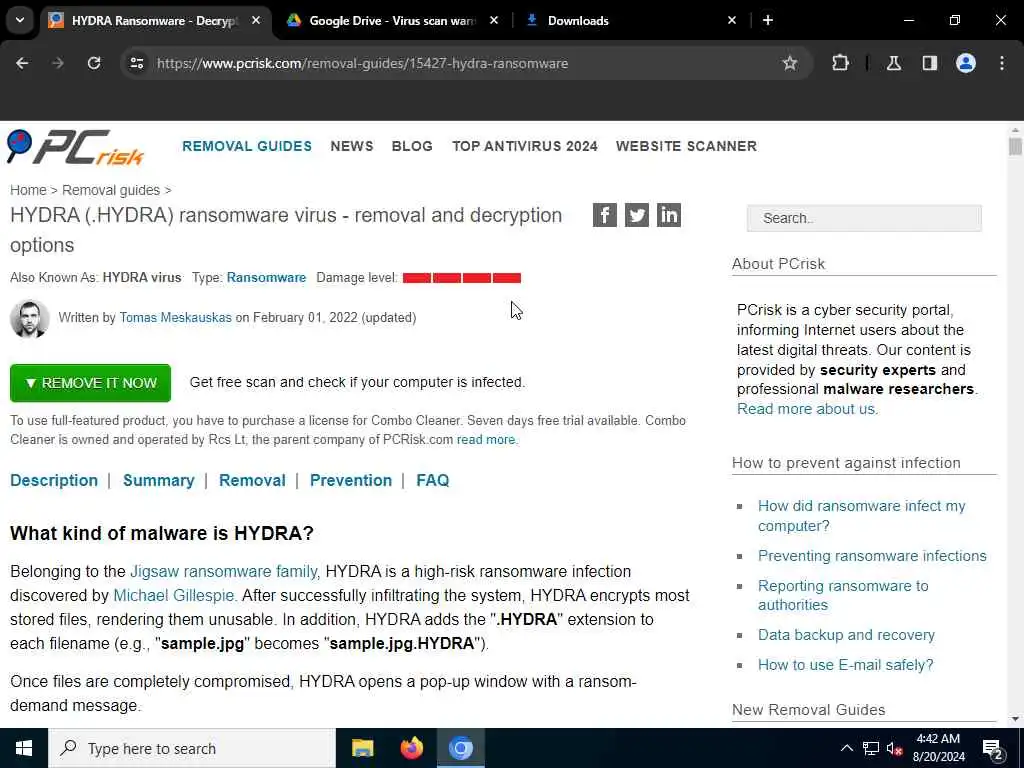
Task: Open a new tab with plus button
Action: [768, 20]
